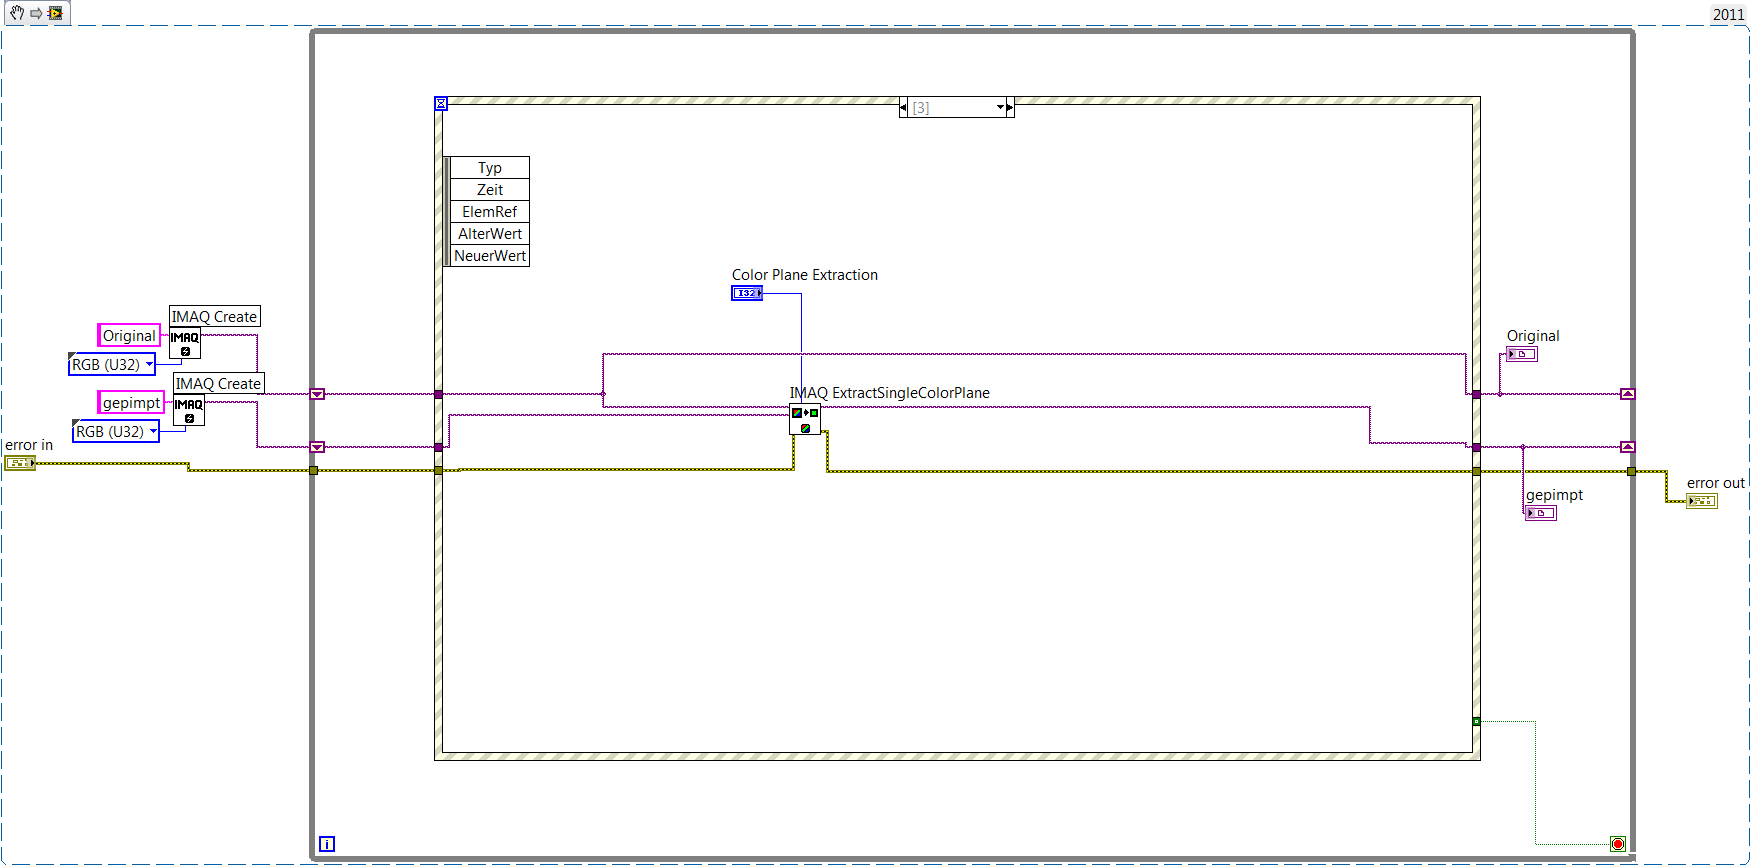The height and width of the screenshot is (866, 1751).
Task: Select the IMAQ ExtractSingleColorPlane VI node
Action: point(805,419)
